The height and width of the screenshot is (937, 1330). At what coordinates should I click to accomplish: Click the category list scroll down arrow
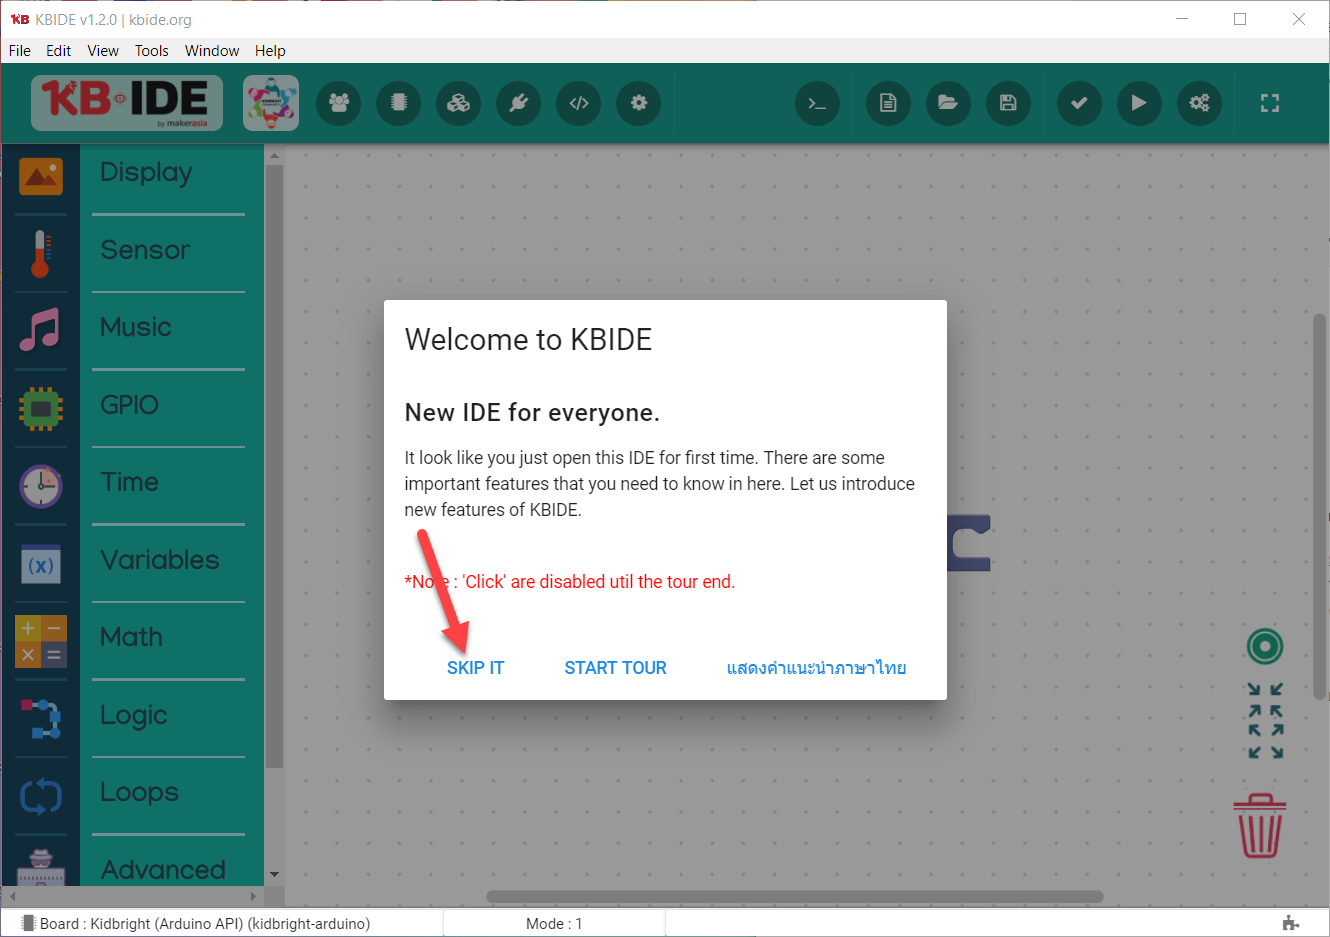click(x=274, y=874)
